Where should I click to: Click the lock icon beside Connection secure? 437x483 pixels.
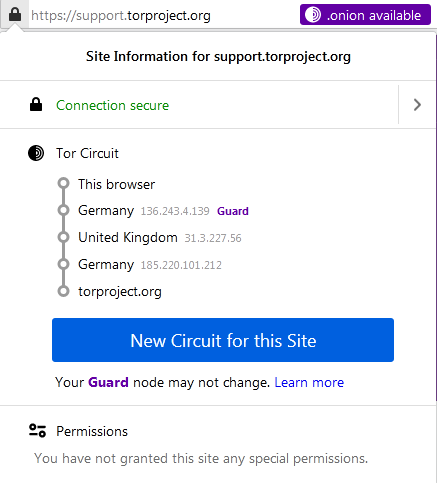(36, 105)
